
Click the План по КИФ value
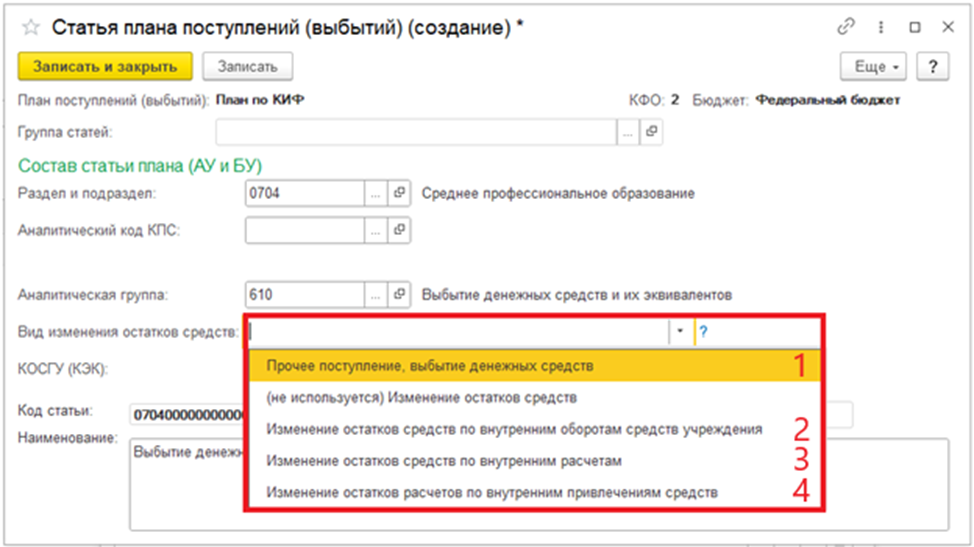pyautogui.click(x=260, y=100)
